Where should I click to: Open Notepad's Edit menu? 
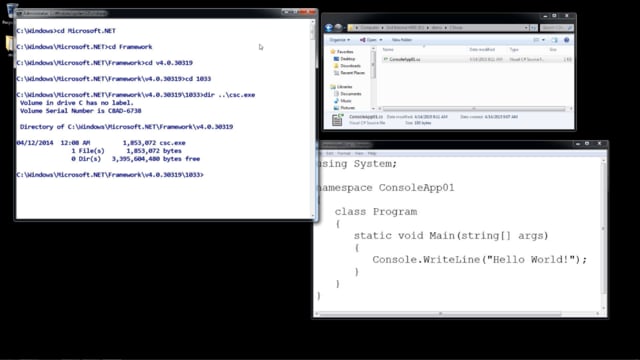[330, 153]
